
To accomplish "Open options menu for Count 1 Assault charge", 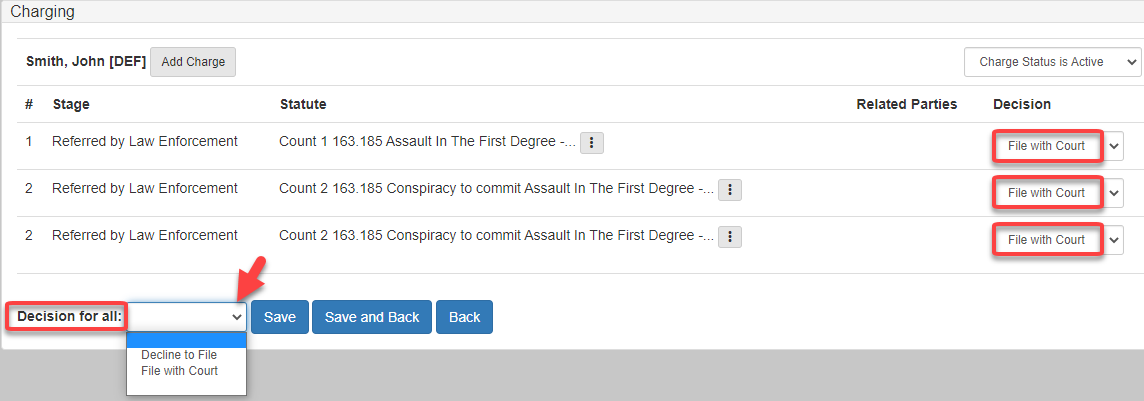I will pyautogui.click(x=592, y=143).
